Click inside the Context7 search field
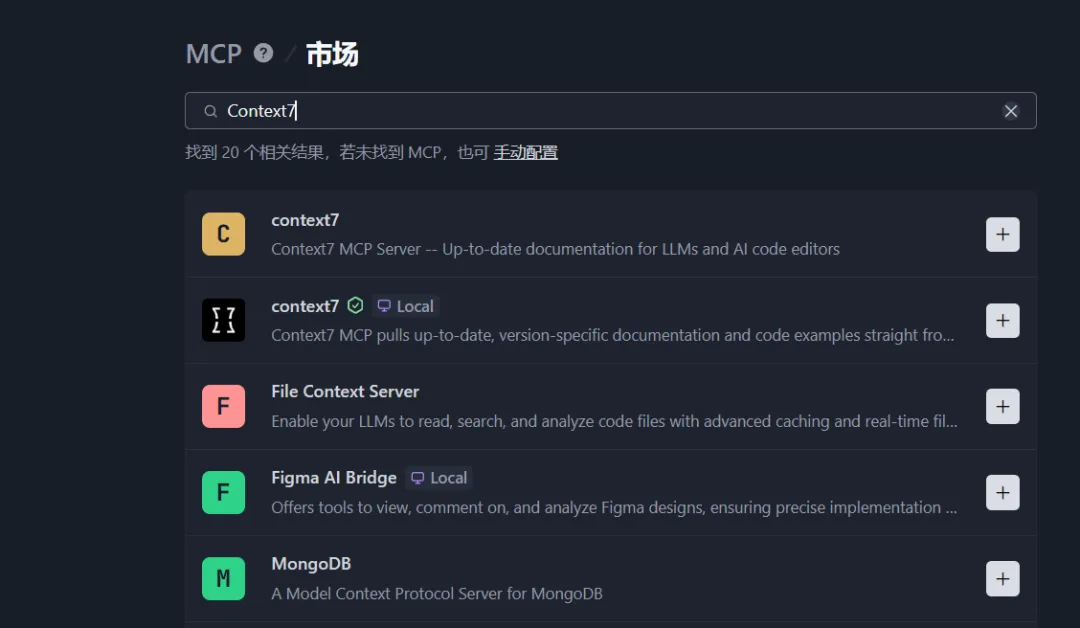1080x628 pixels. 600,111
